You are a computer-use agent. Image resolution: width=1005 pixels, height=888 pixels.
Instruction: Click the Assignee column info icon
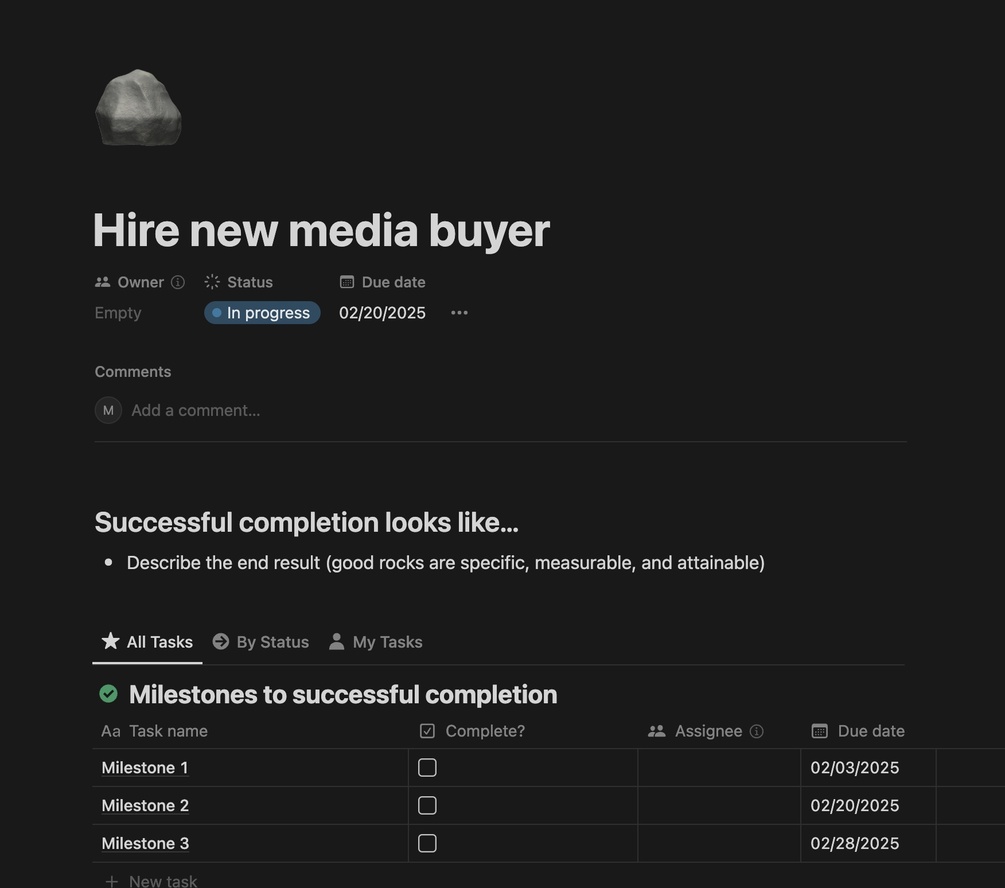tap(756, 731)
